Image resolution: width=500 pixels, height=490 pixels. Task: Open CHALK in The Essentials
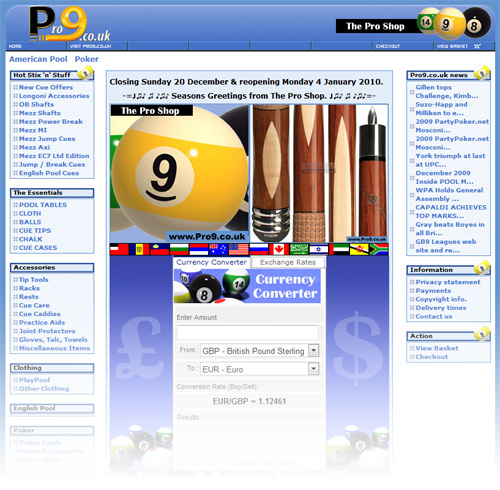(x=31, y=239)
